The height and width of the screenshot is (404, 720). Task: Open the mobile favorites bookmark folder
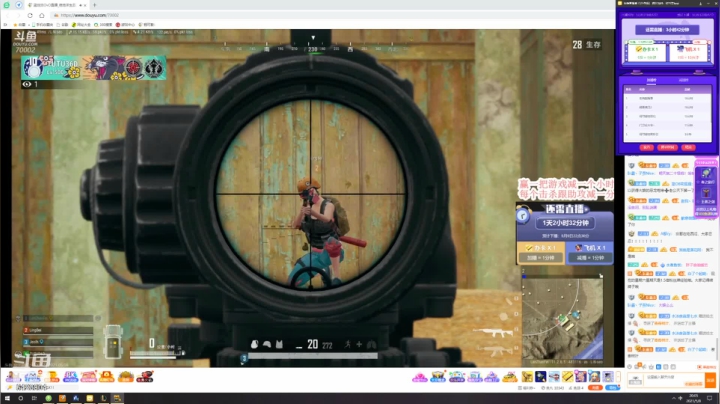pyautogui.click(x=42, y=25)
